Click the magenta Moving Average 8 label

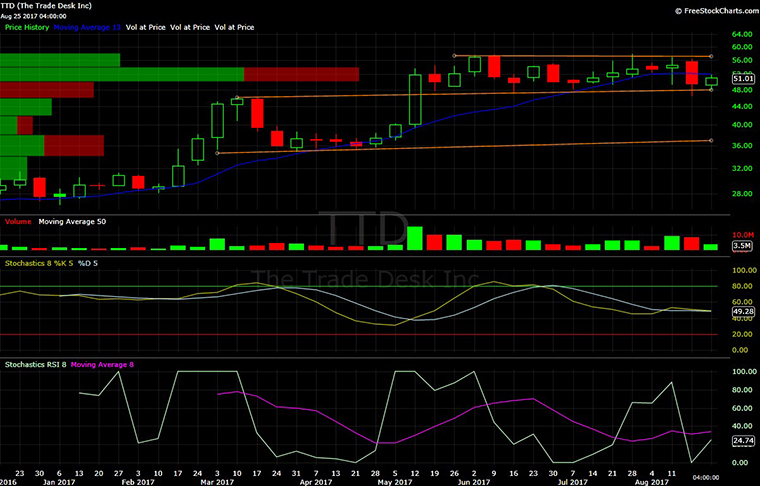(102, 364)
